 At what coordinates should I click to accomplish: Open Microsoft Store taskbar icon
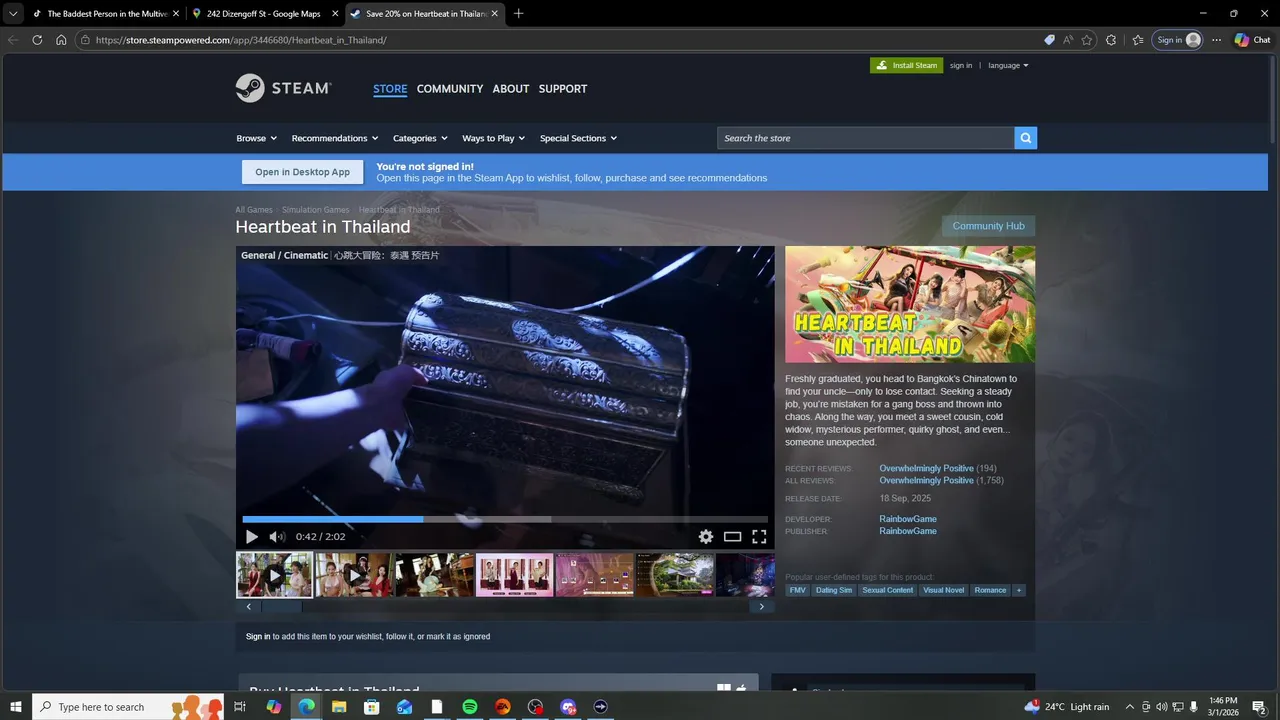tap(372, 707)
